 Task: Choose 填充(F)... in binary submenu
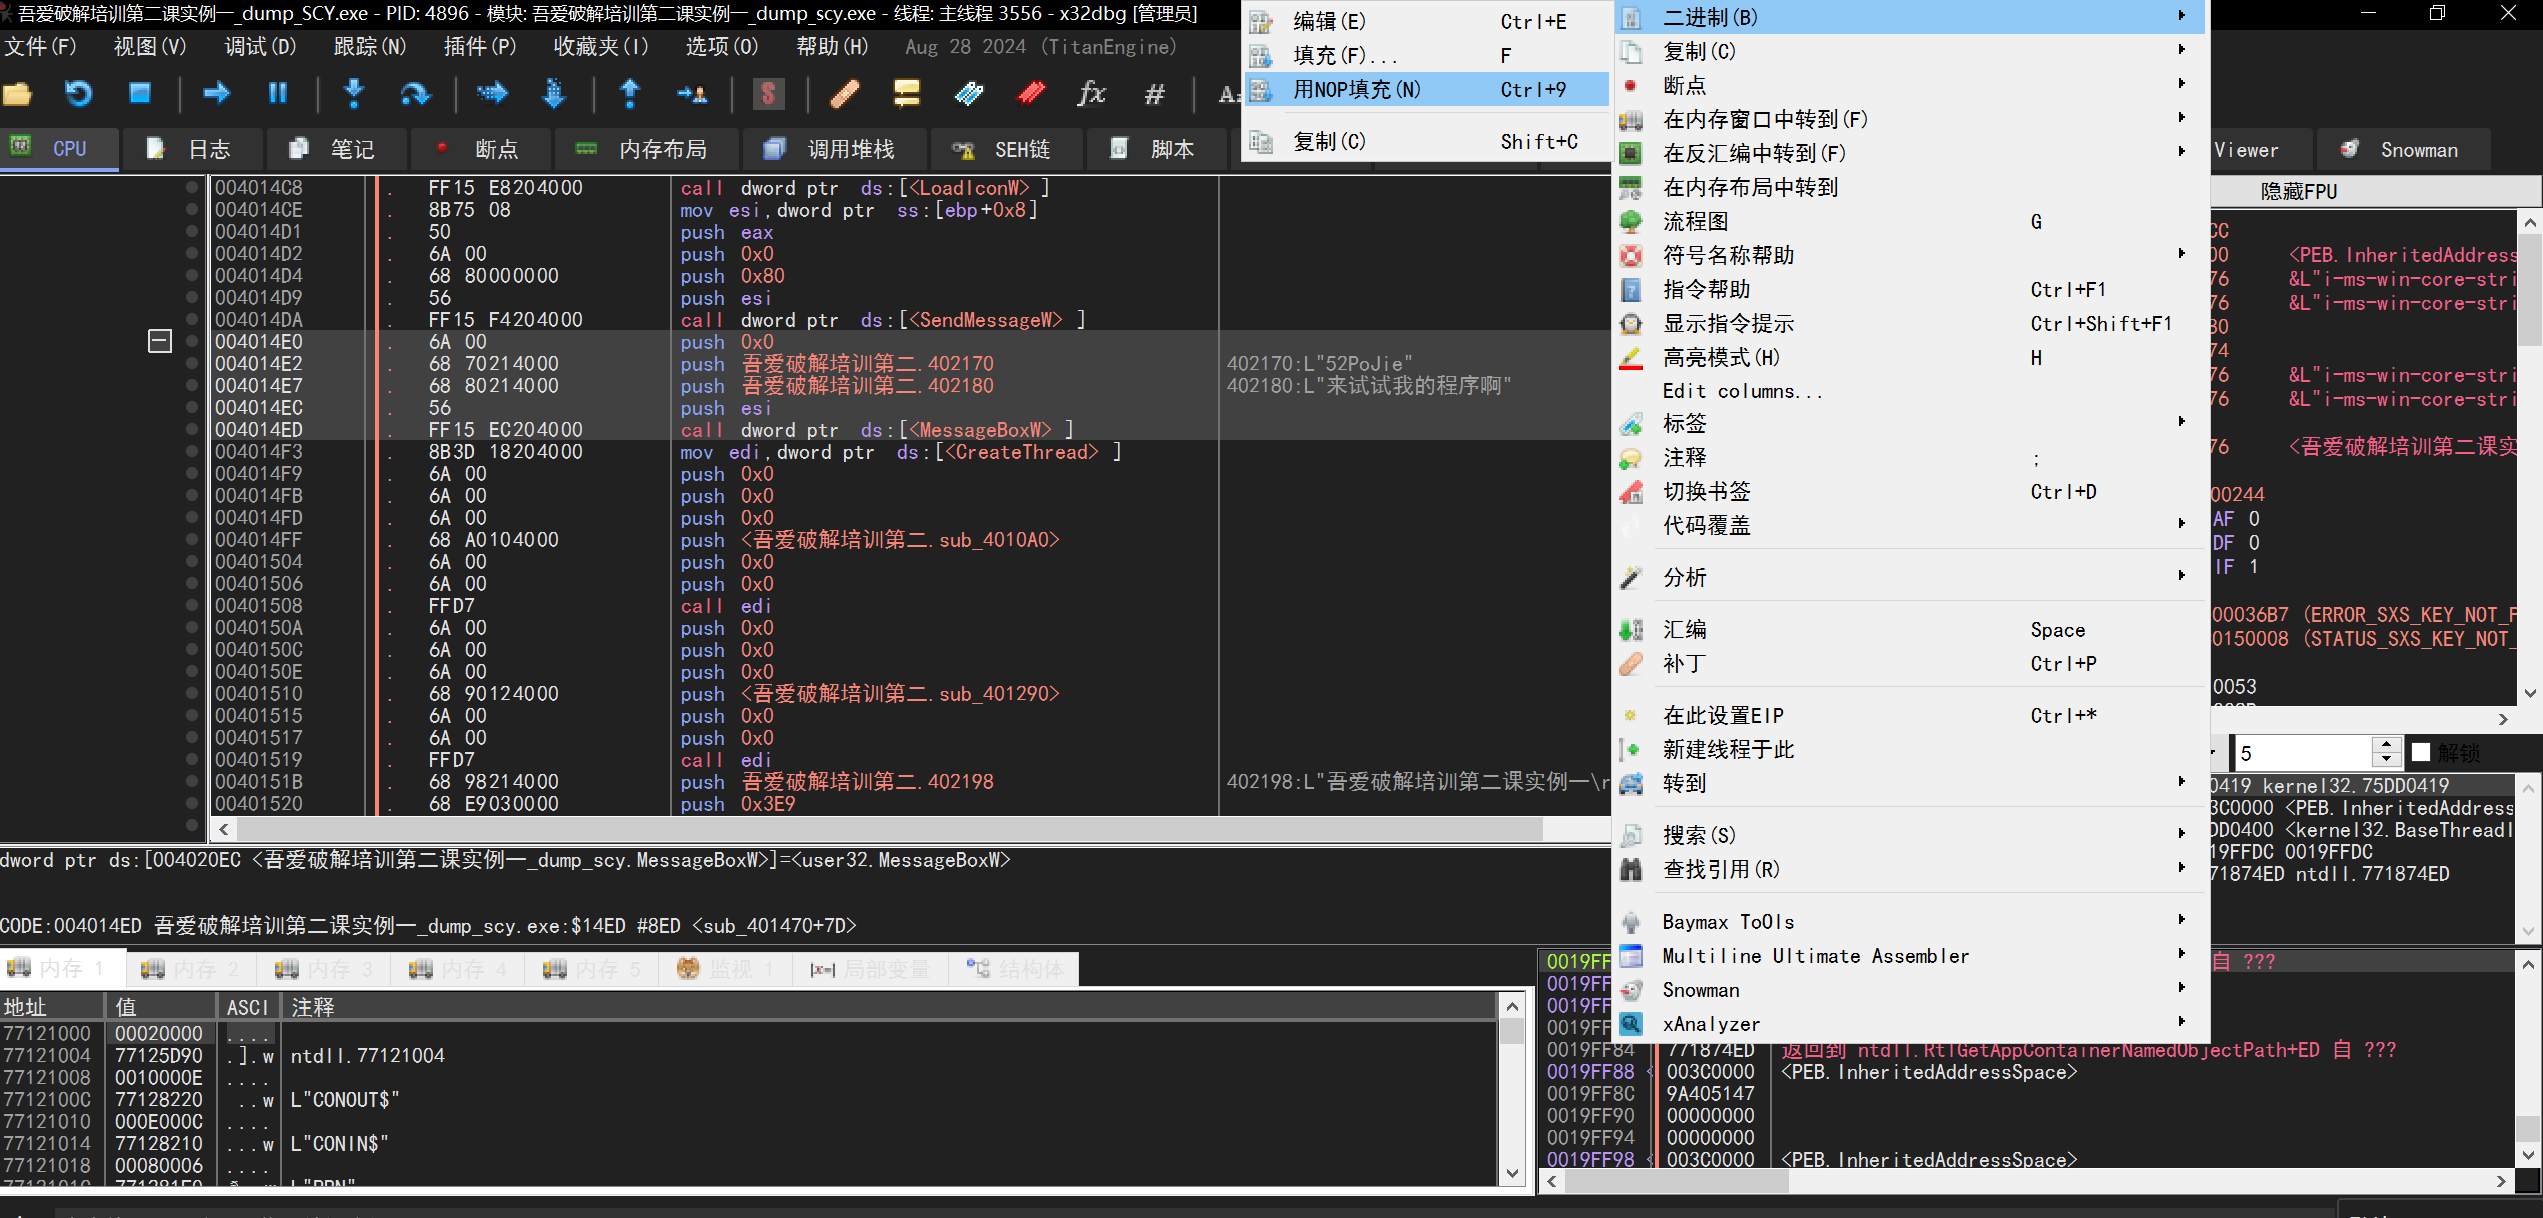1427,55
